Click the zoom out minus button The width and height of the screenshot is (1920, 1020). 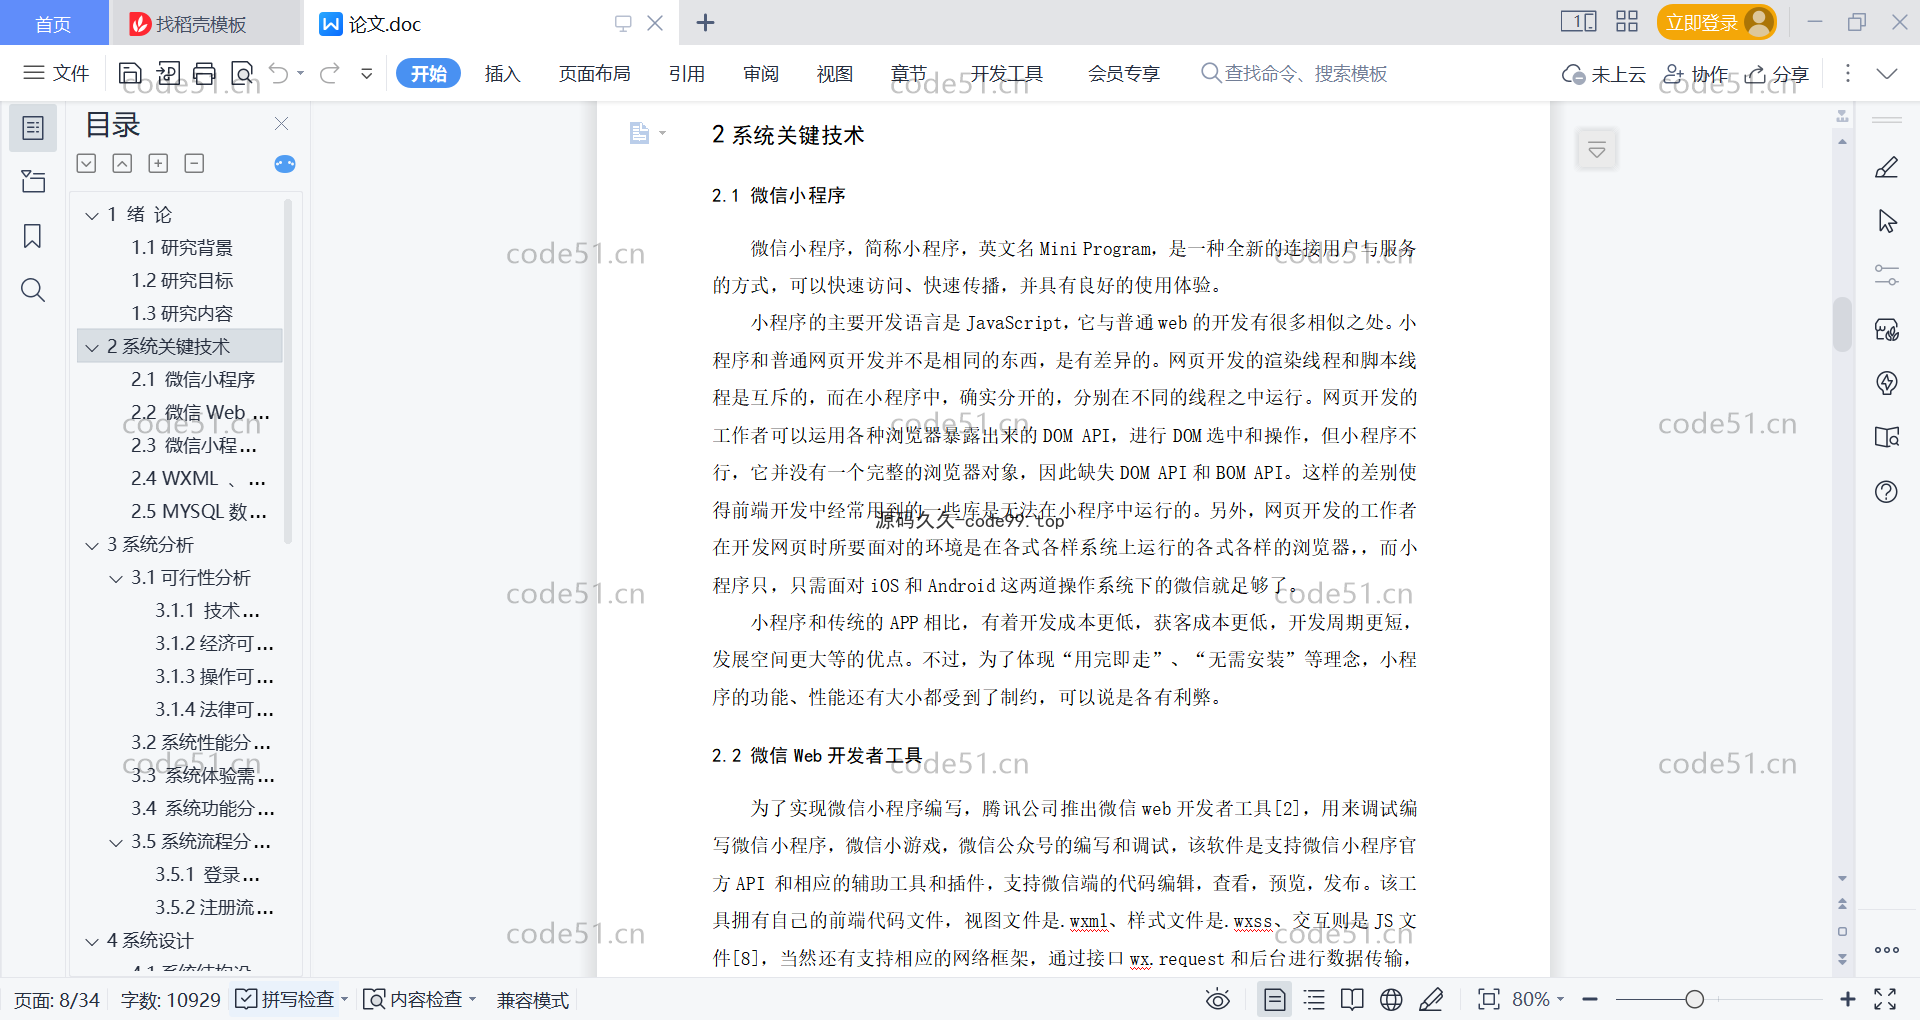(x=1590, y=999)
